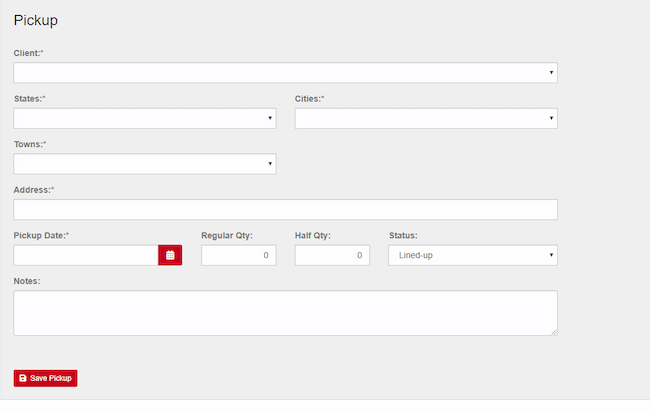Image resolution: width=650 pixels, height=411 pixels.
Task: Click the States label
Action: (29, 99)
